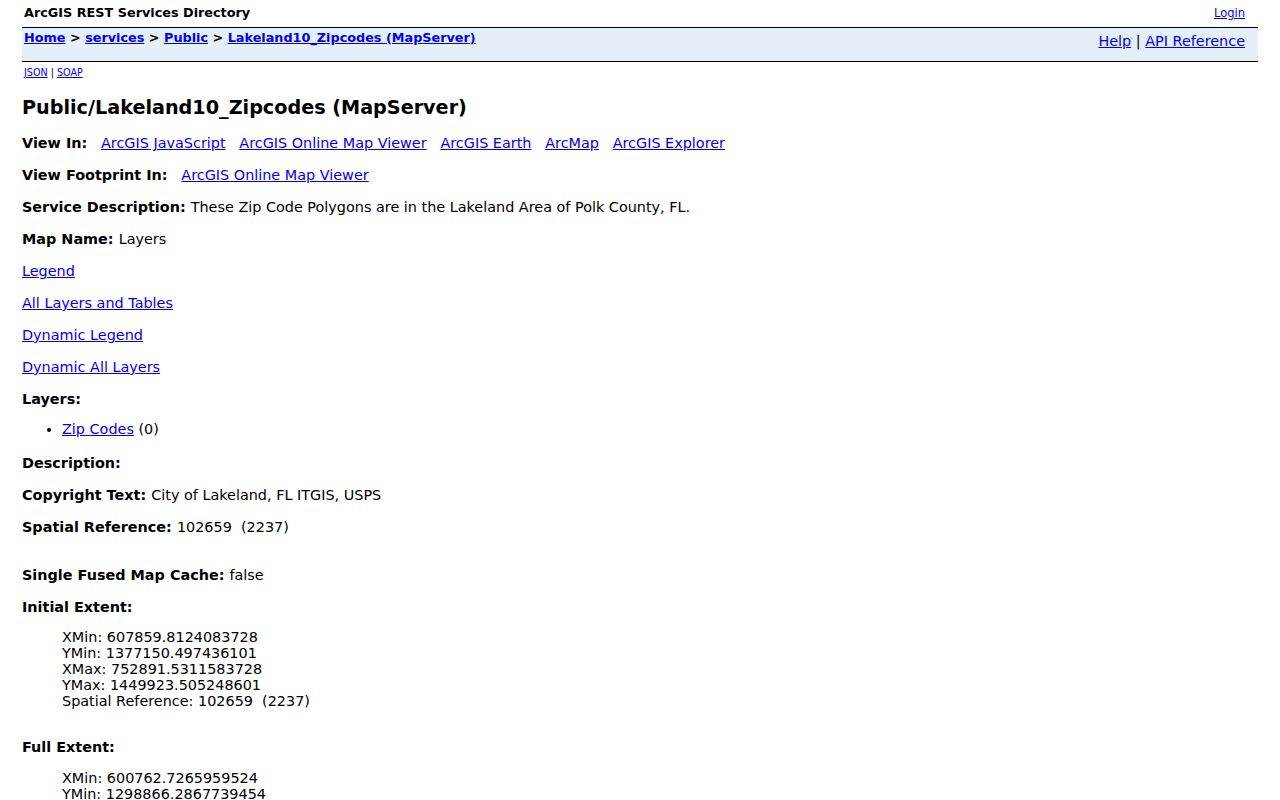1280x800 pixels.
Task: Click Lakeland10_Zipcodes (MapServer) breadcrumb link
Action: (352, 38)
